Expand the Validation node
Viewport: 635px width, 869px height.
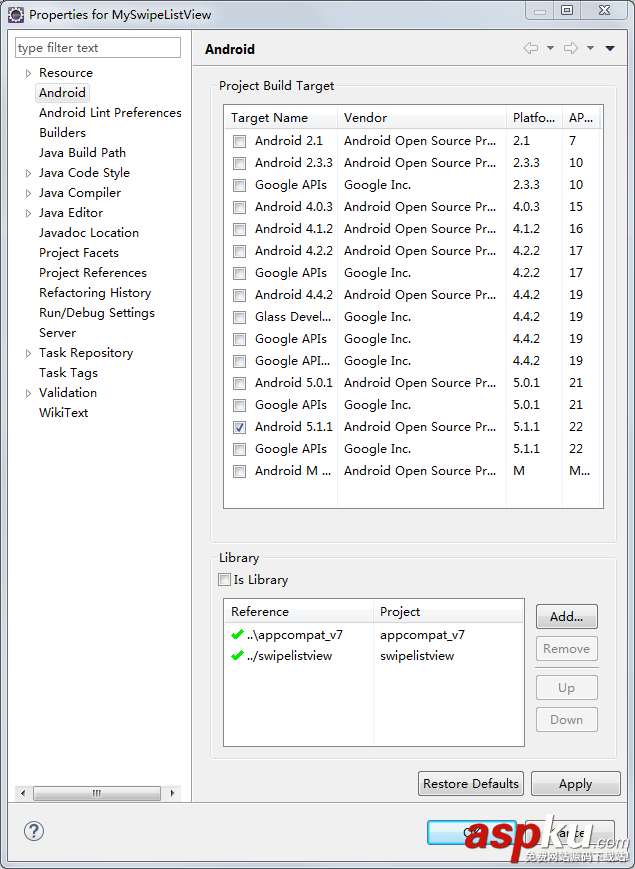[28, 393]
